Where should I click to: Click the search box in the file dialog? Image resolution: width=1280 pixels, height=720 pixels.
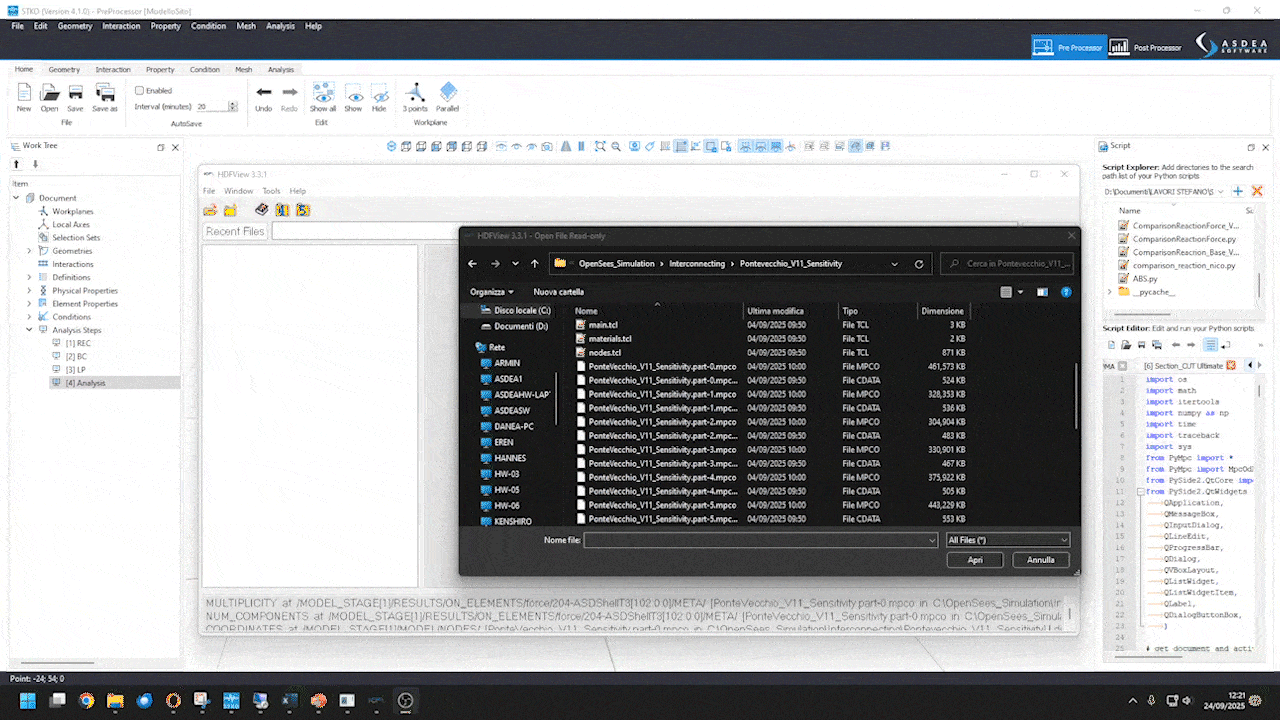(1007, 264)
